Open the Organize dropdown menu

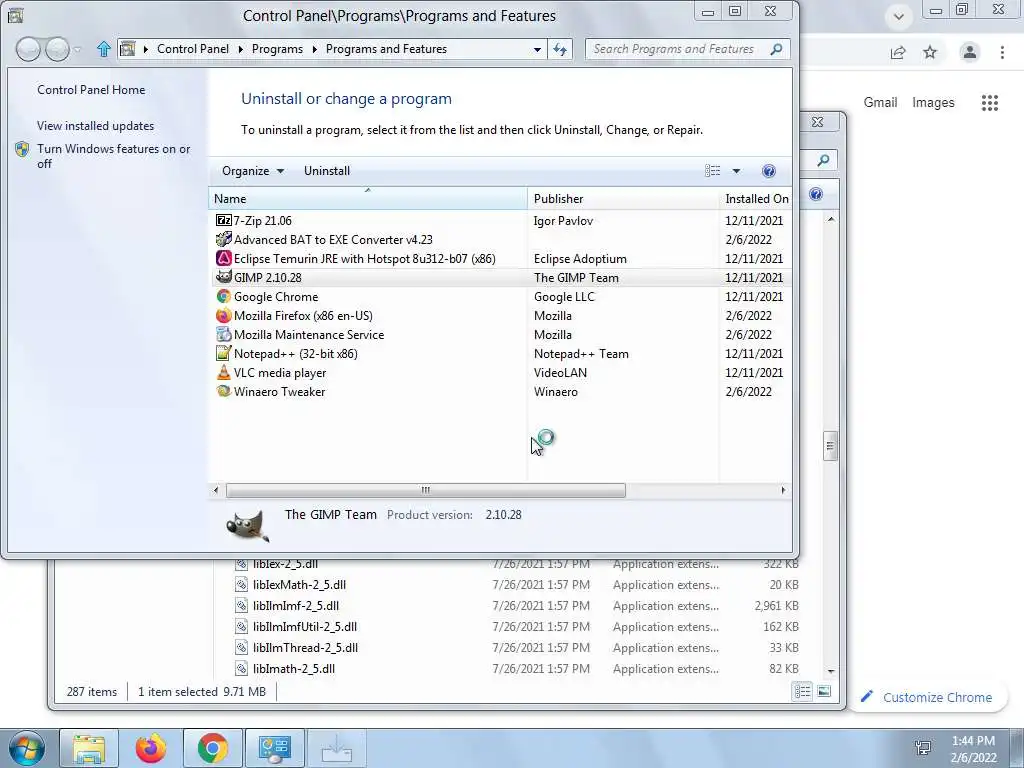253,171
